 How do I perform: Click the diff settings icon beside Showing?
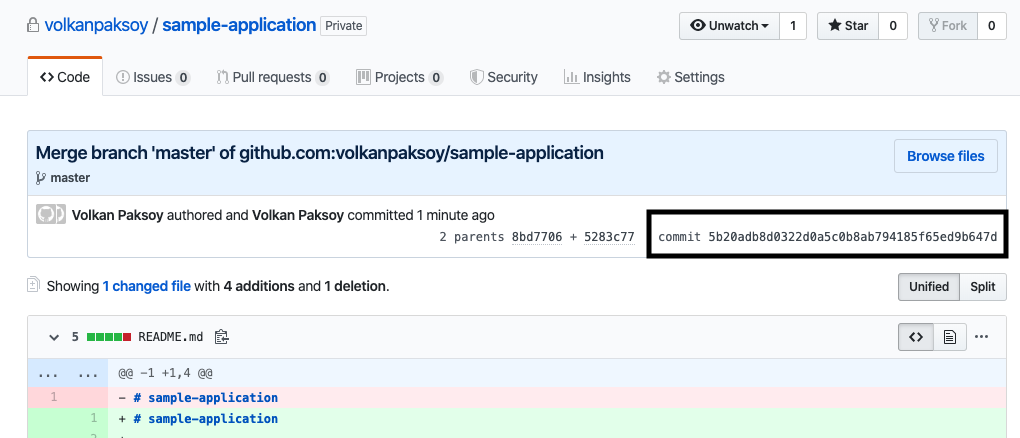(x=34, y=286)
